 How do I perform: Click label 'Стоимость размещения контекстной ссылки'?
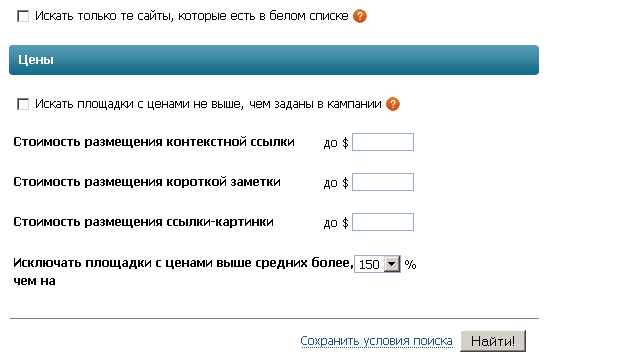[x=154, y=142]
